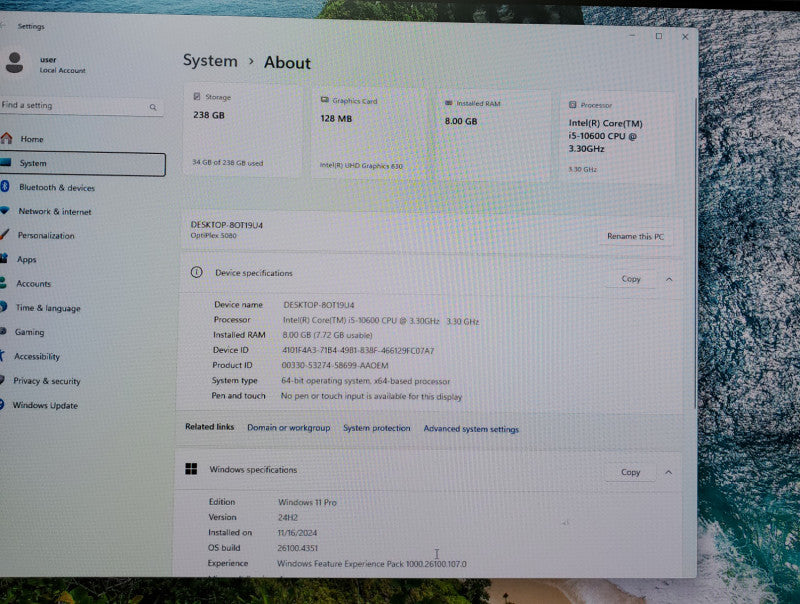Image resolution: width=800 pixels, height=604 pixels.
Task: Maximize the Settings window
Action: pos(659,36)
